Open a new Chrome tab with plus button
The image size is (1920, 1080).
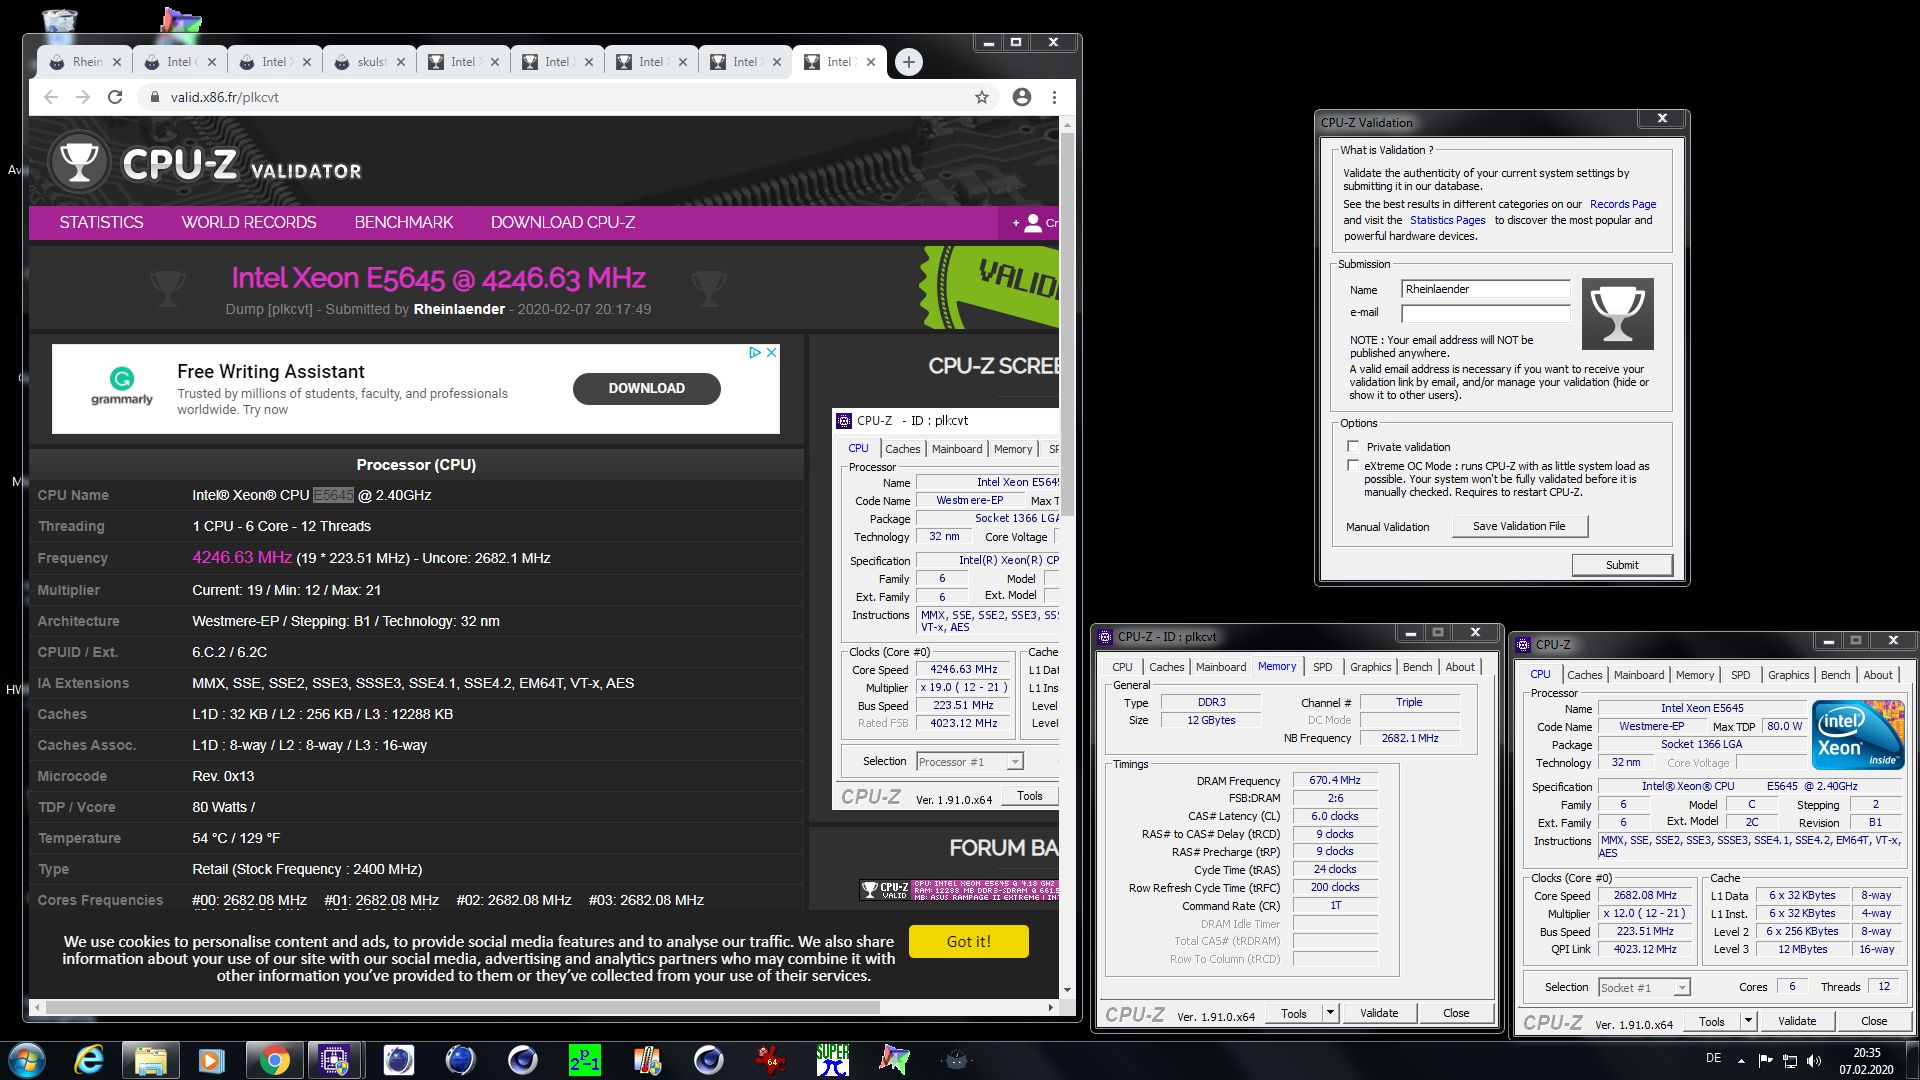[908, 62]
